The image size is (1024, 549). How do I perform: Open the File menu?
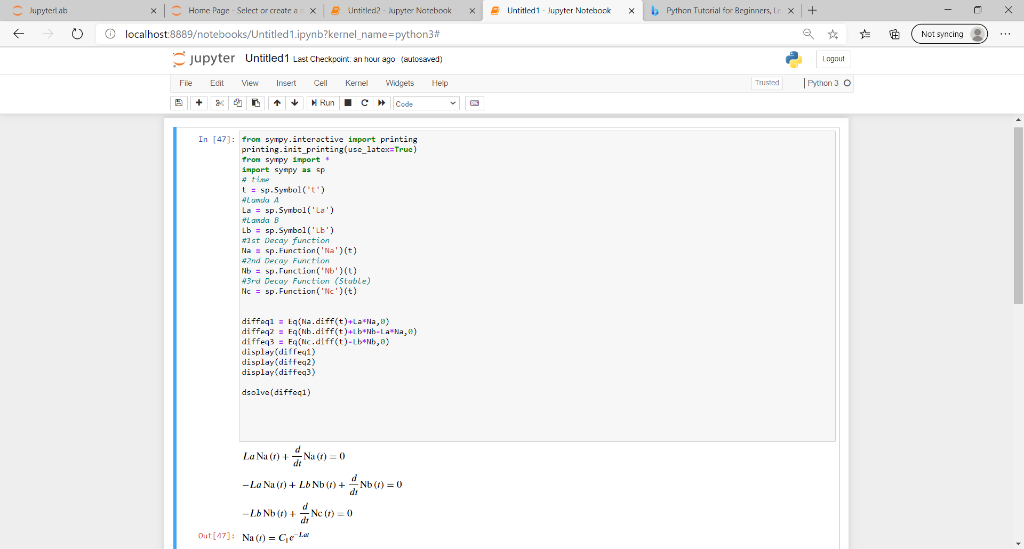(x=185, y=84)
